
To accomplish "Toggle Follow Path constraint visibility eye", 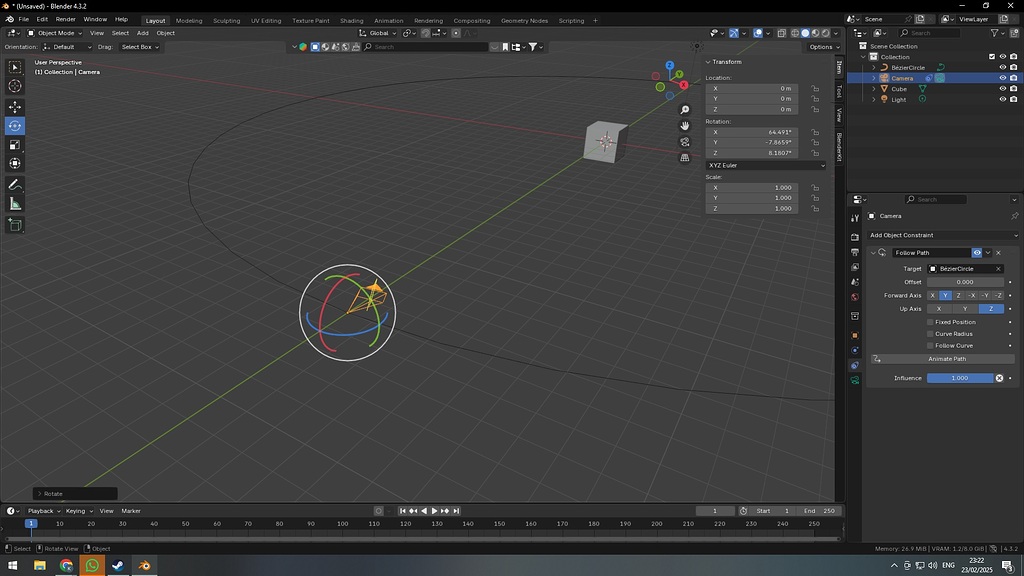I will pyautogui.click(x=977, y=253).
